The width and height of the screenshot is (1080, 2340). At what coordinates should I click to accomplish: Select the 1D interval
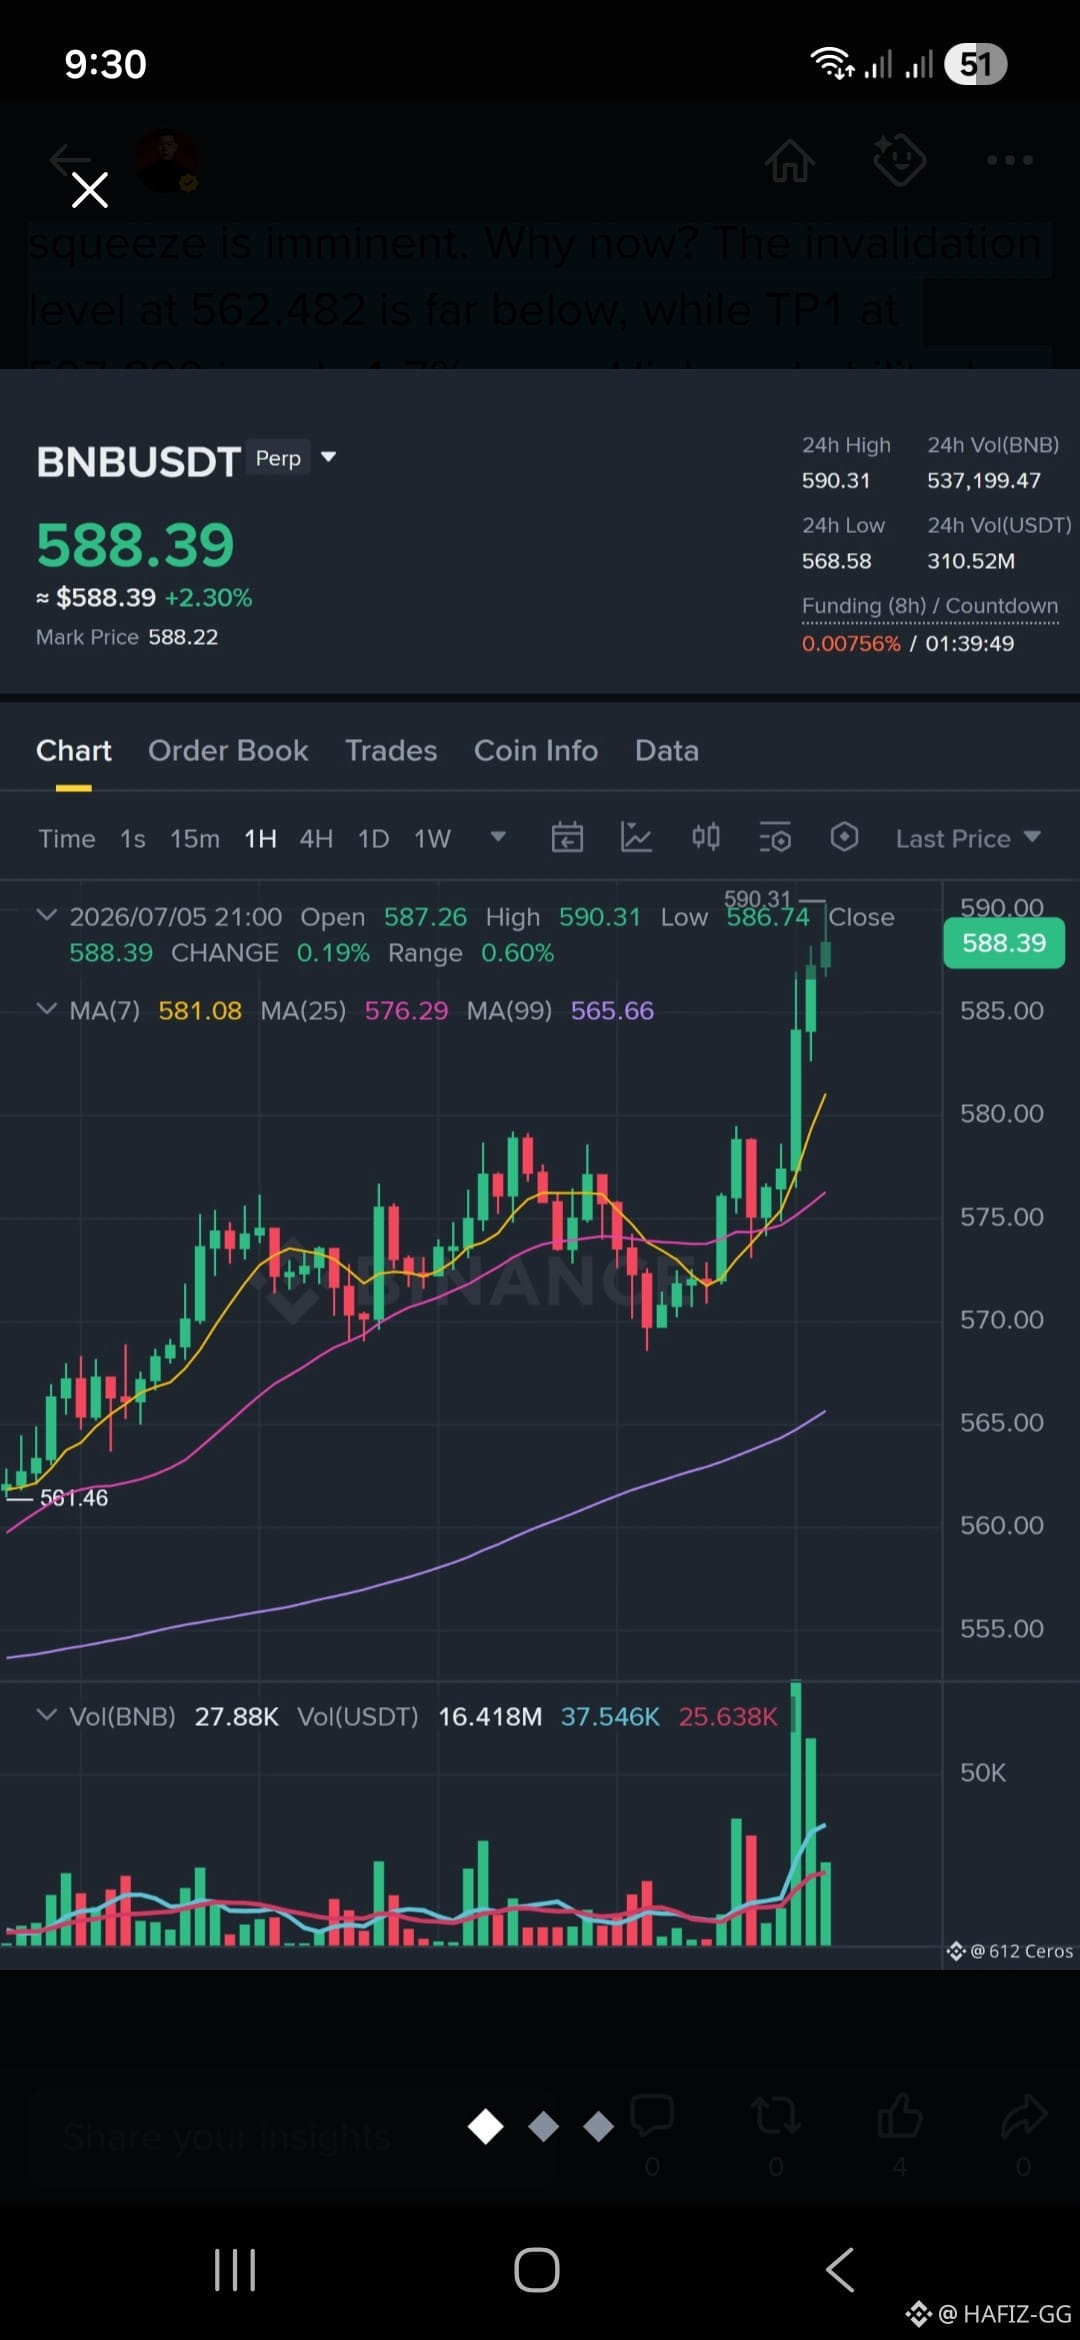[374, 838]
